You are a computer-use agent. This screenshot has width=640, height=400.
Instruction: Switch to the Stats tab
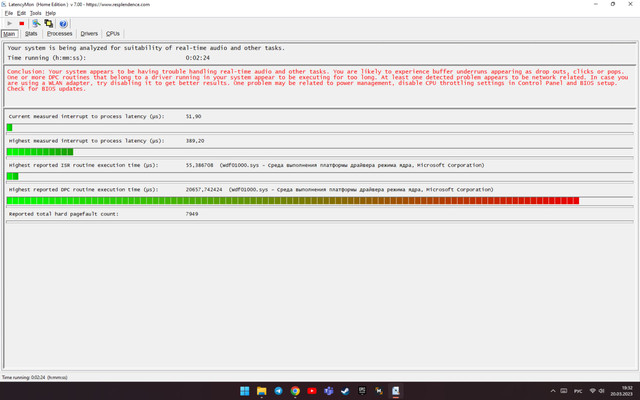[31, 34]
